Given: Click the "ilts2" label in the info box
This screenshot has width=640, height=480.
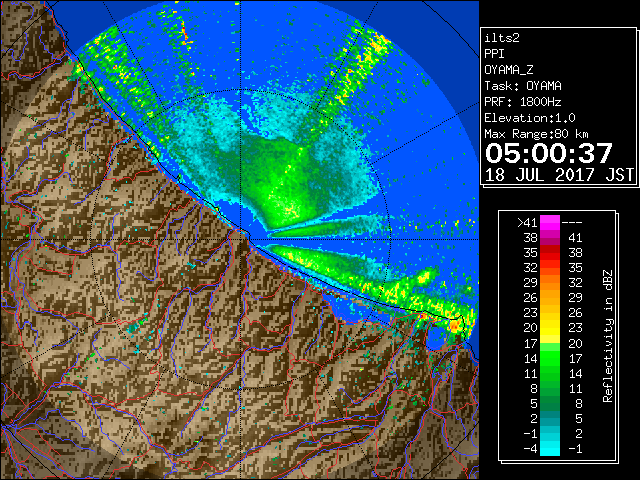Looking at the screenshot, I should click(502, 38).
